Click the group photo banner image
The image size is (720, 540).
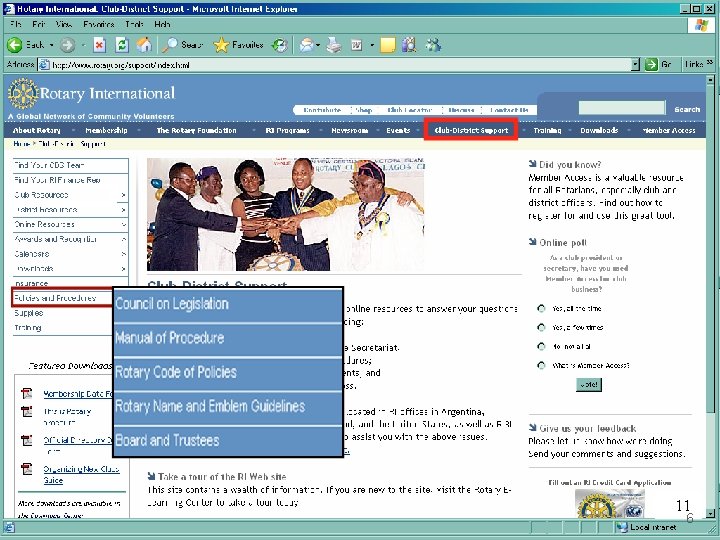coord(286,214)
